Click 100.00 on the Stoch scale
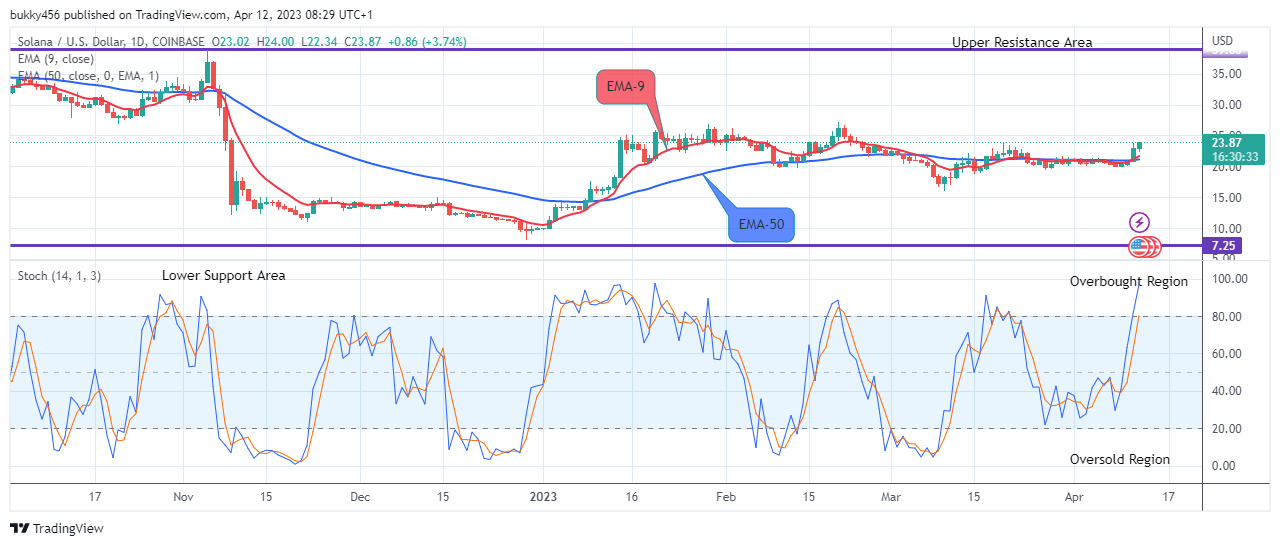Viewport: 1280px width, 546px height. pos(1228,279)
